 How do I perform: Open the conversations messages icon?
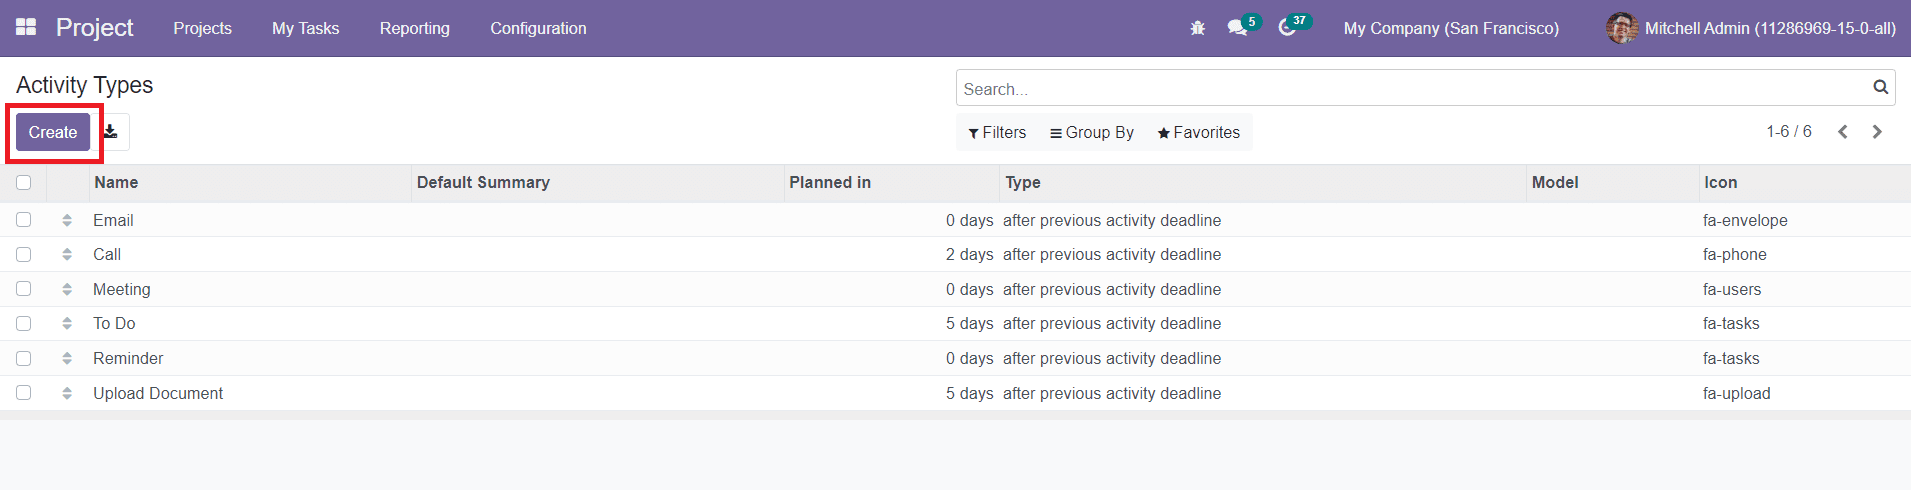[1238, 28]
